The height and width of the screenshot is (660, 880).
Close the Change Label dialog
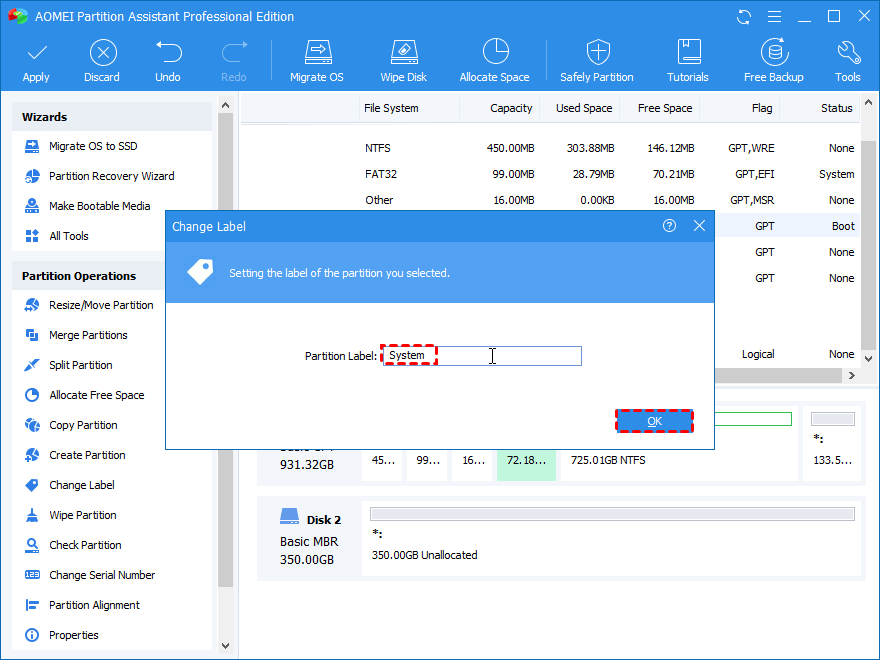(x=699, y=226)
